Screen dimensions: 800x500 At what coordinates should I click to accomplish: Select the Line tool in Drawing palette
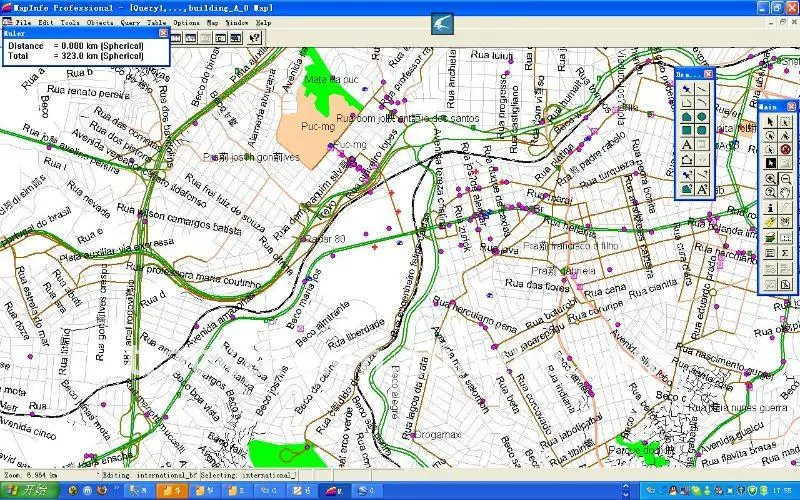[702, 89]
